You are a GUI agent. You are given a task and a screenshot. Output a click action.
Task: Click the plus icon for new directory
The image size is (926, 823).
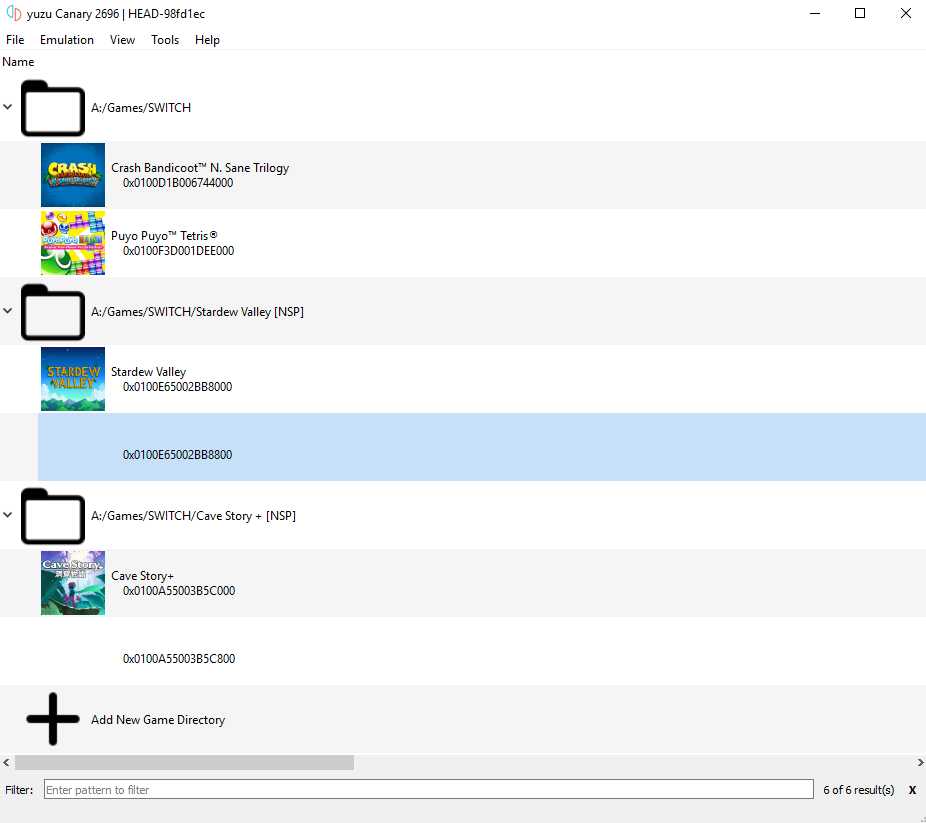point(53,719)
